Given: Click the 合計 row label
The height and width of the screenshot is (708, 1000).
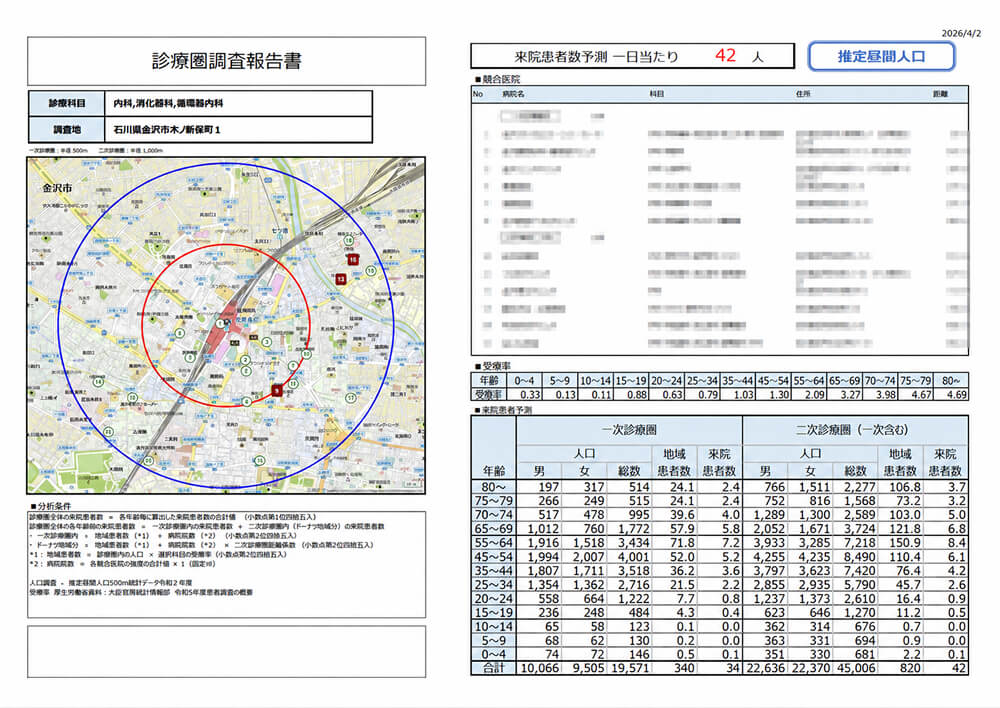Looking at the screenshot, I should coord(494,668).
